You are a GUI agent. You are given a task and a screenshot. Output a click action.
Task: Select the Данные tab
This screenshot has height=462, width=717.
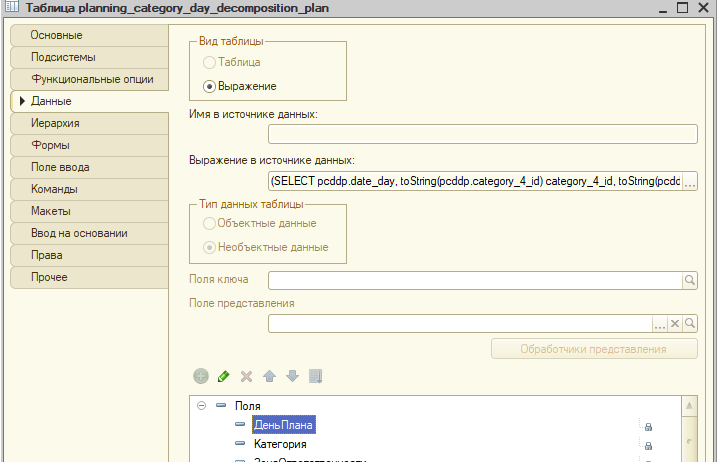90,101
